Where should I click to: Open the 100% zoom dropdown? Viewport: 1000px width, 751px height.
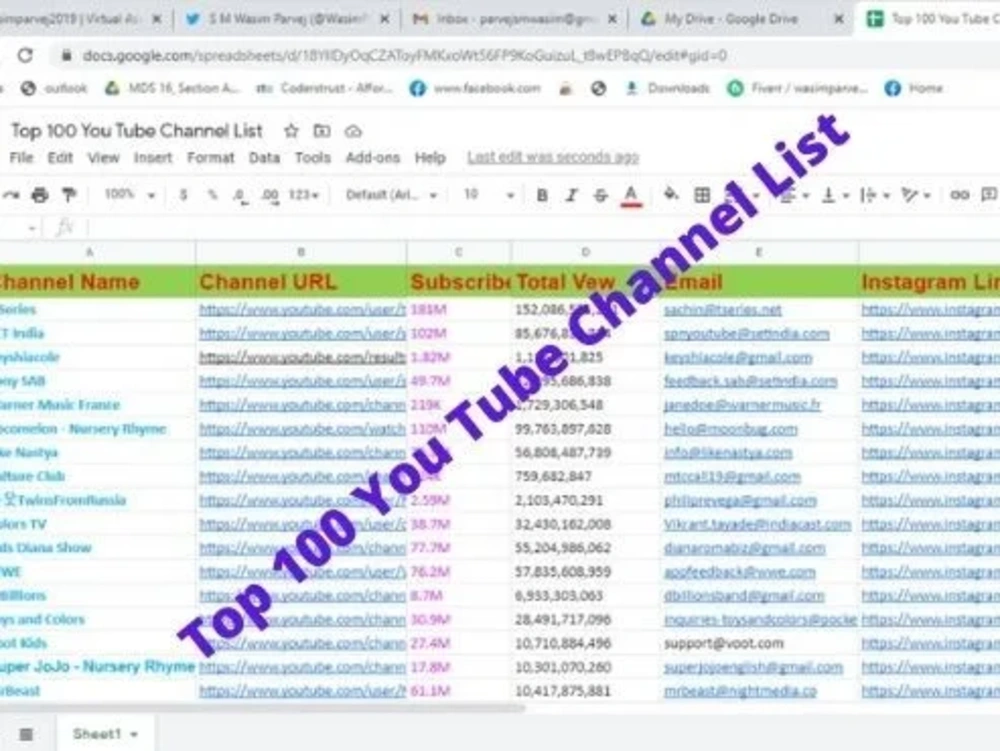pos(129,194)
